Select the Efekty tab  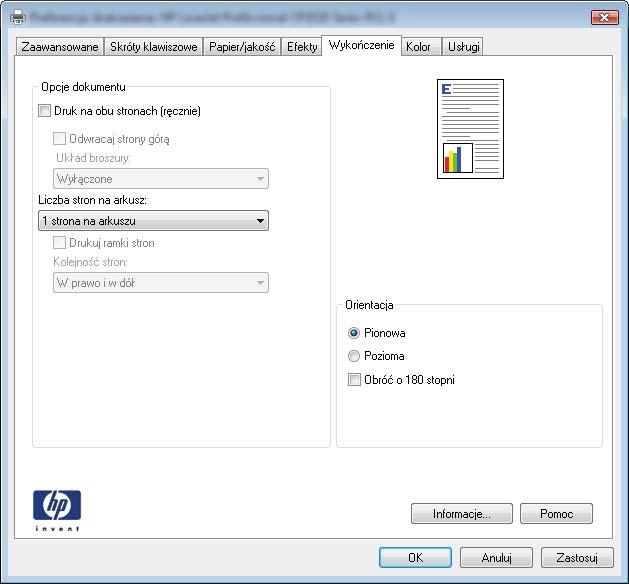302,47
